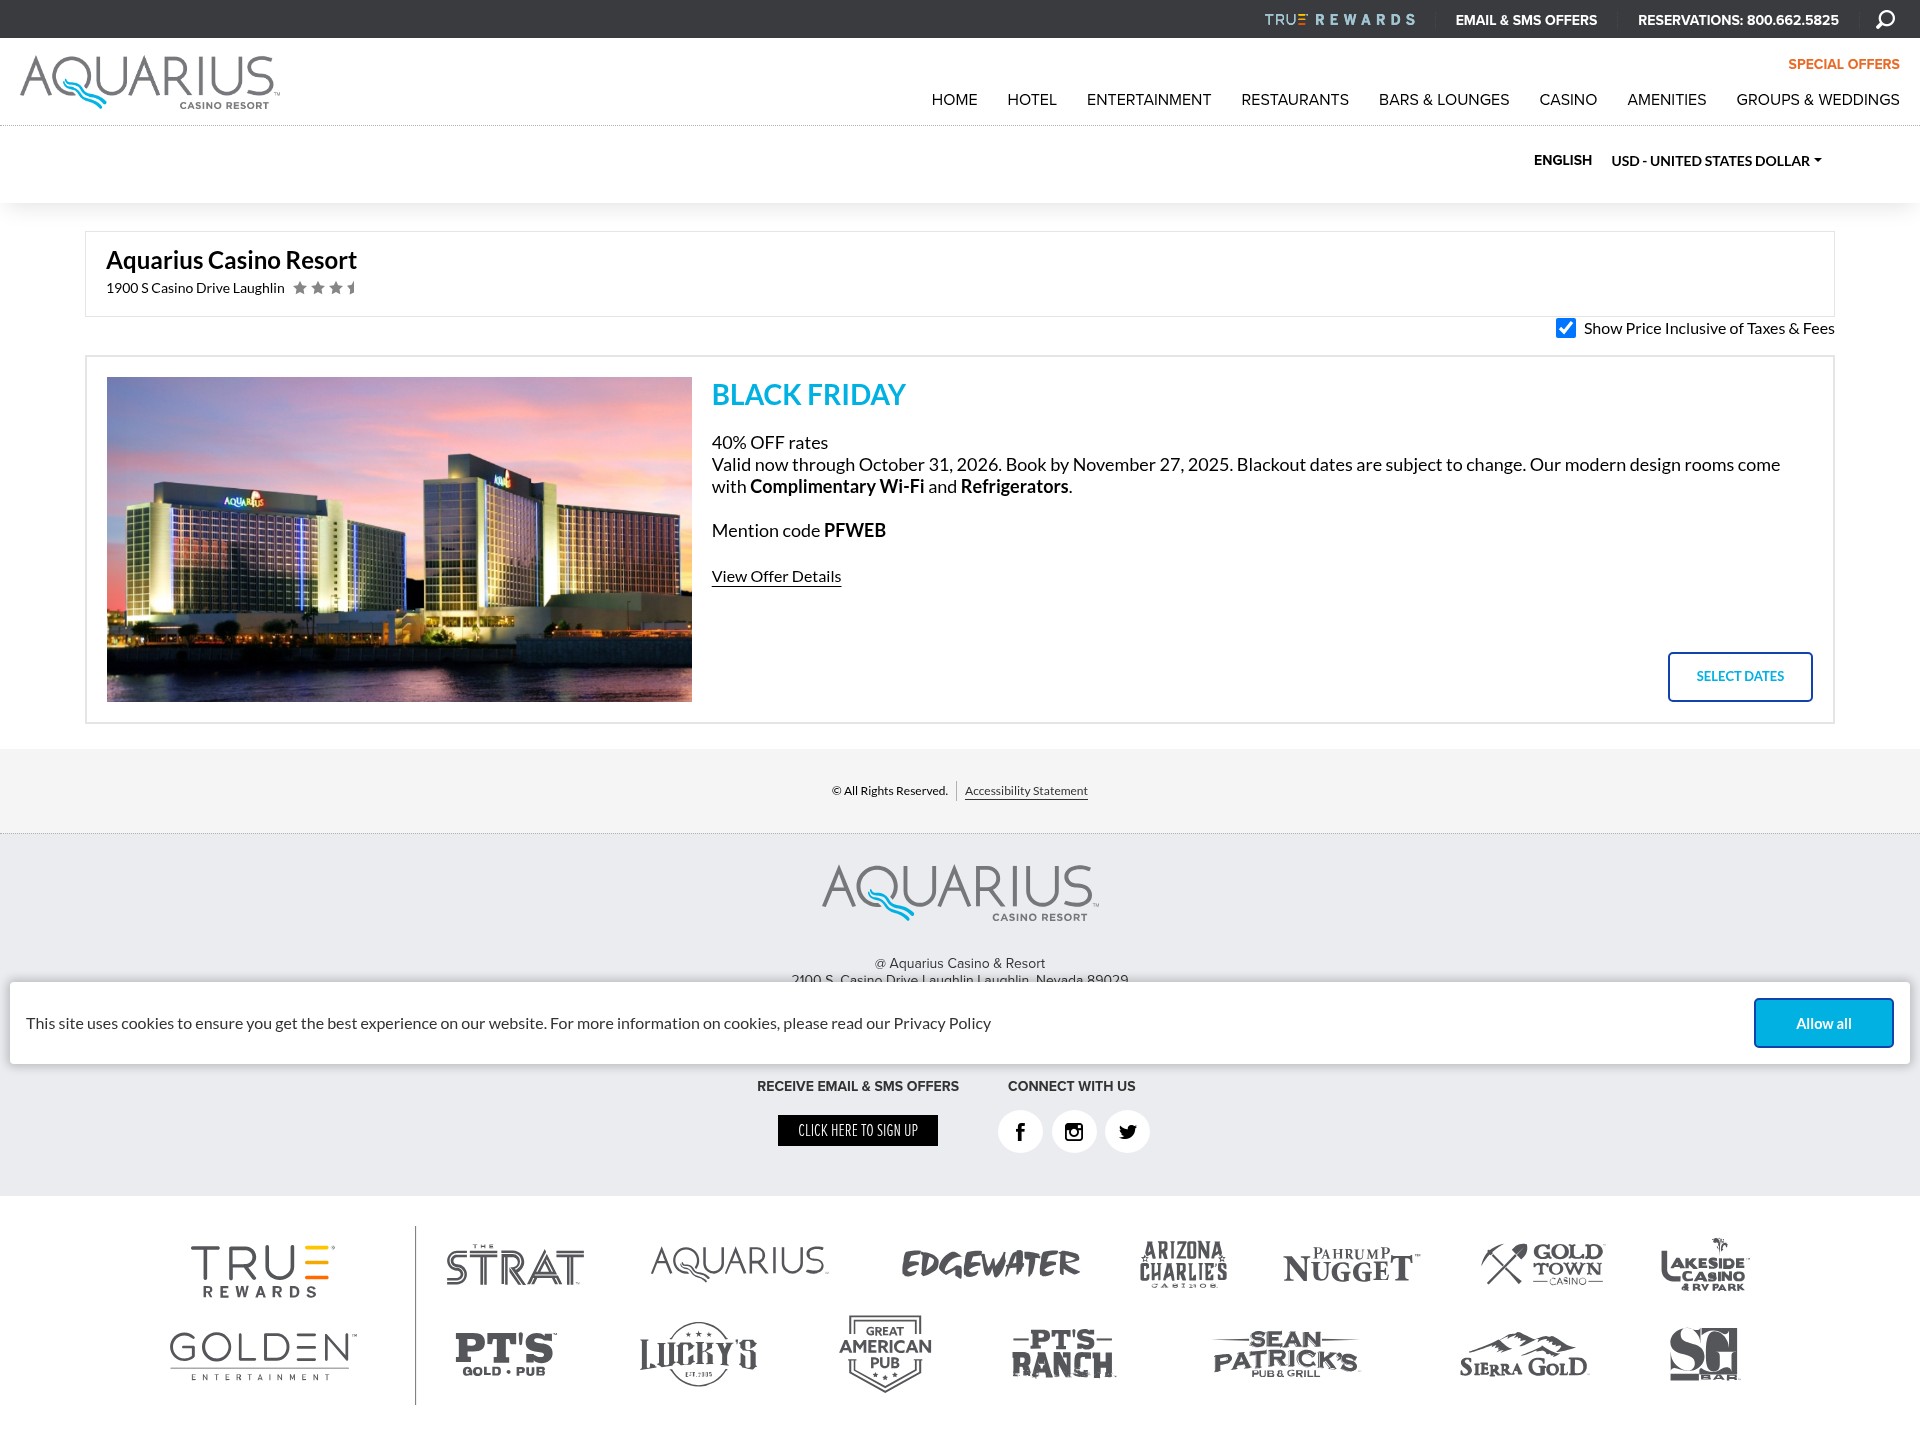Click the All Rights Reserved text
This screenshot has height=1440, width=1920.
[x=890, y=791]
